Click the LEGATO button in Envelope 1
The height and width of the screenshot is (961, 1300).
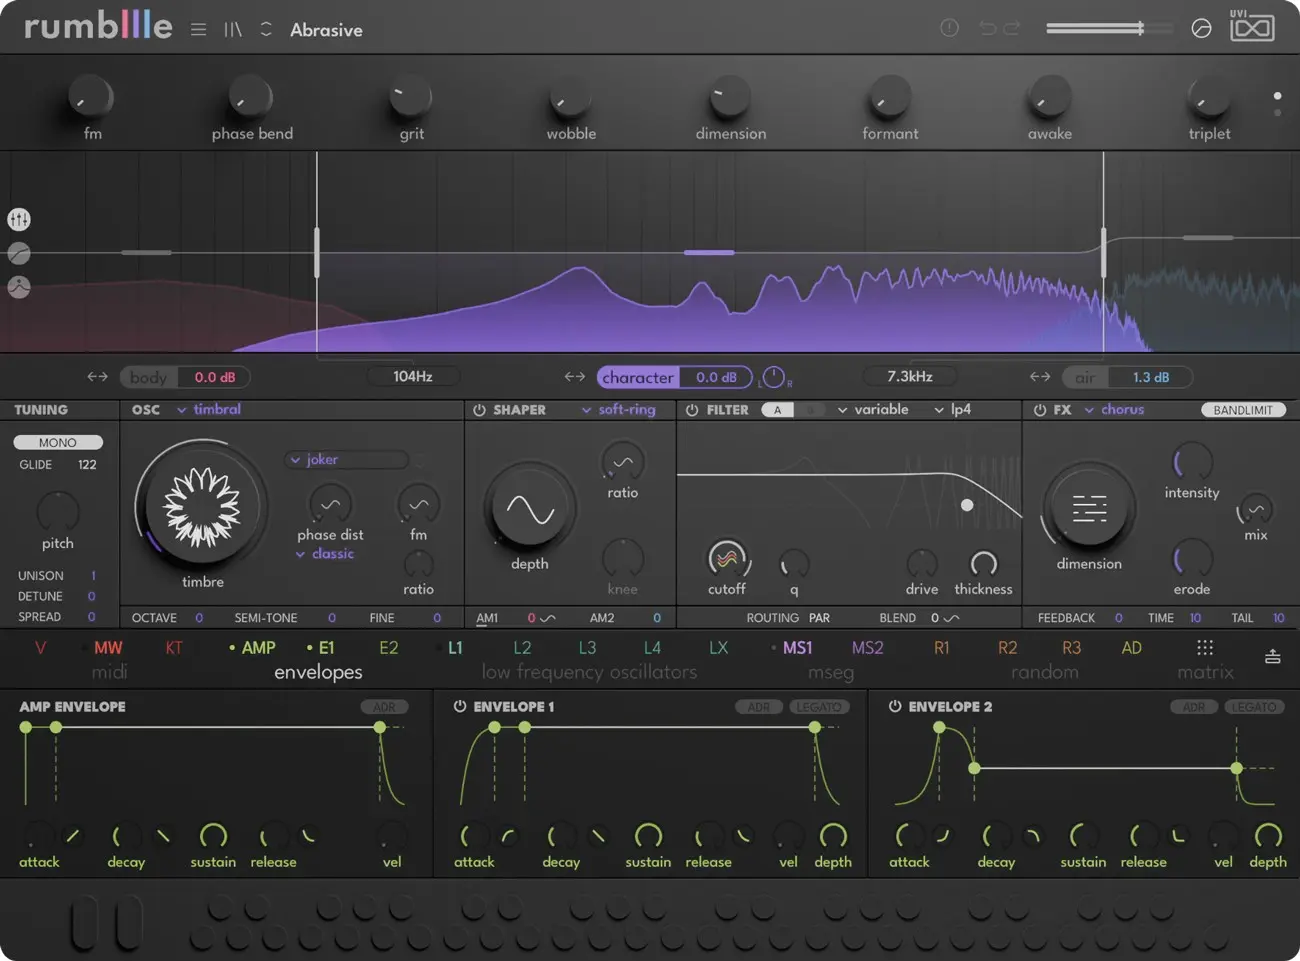pyautogui.click(x=819, y=707)
